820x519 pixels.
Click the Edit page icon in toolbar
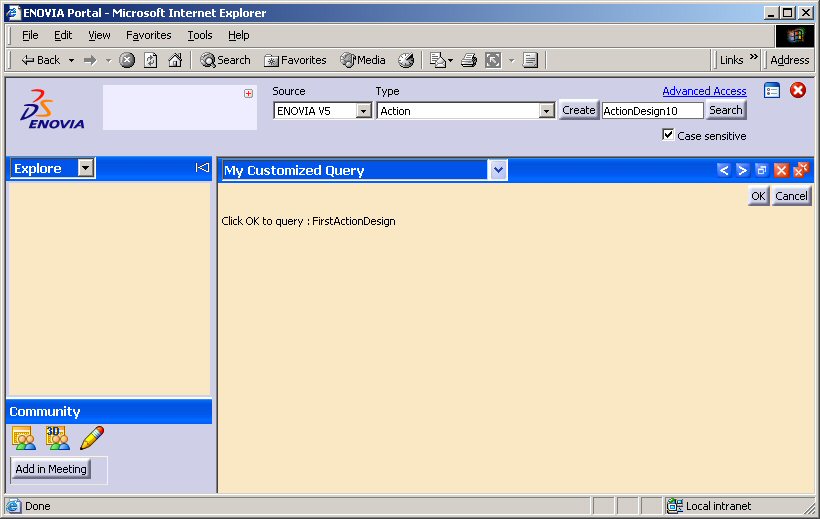click(x=493, y=61)
